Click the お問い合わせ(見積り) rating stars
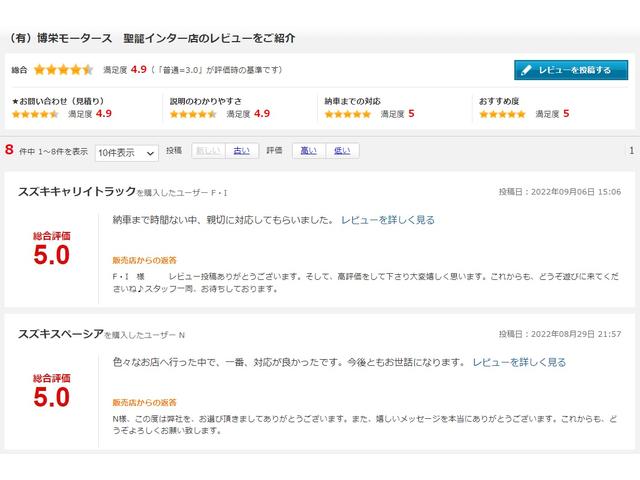The image size is (640, 480). (x=35, y=114)
